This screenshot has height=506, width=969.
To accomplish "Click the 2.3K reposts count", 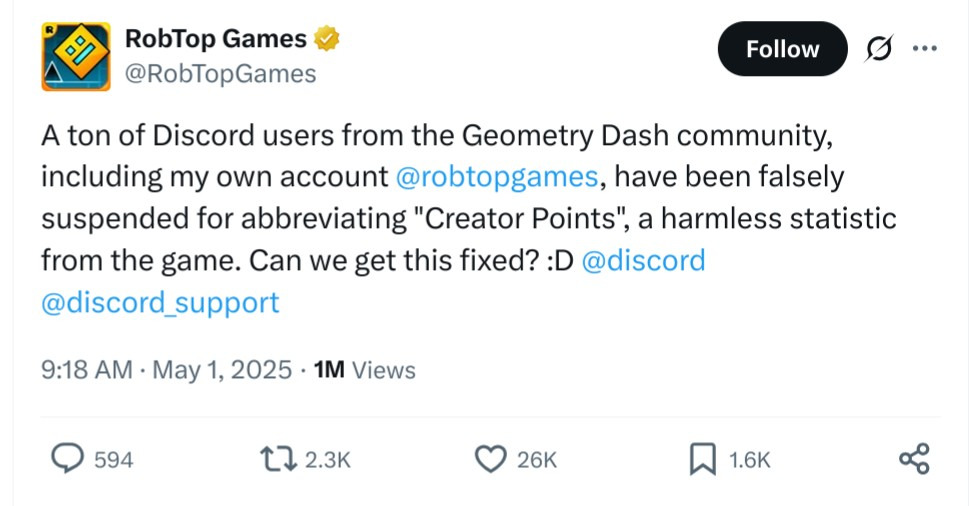I will click(x=327, y=460).
